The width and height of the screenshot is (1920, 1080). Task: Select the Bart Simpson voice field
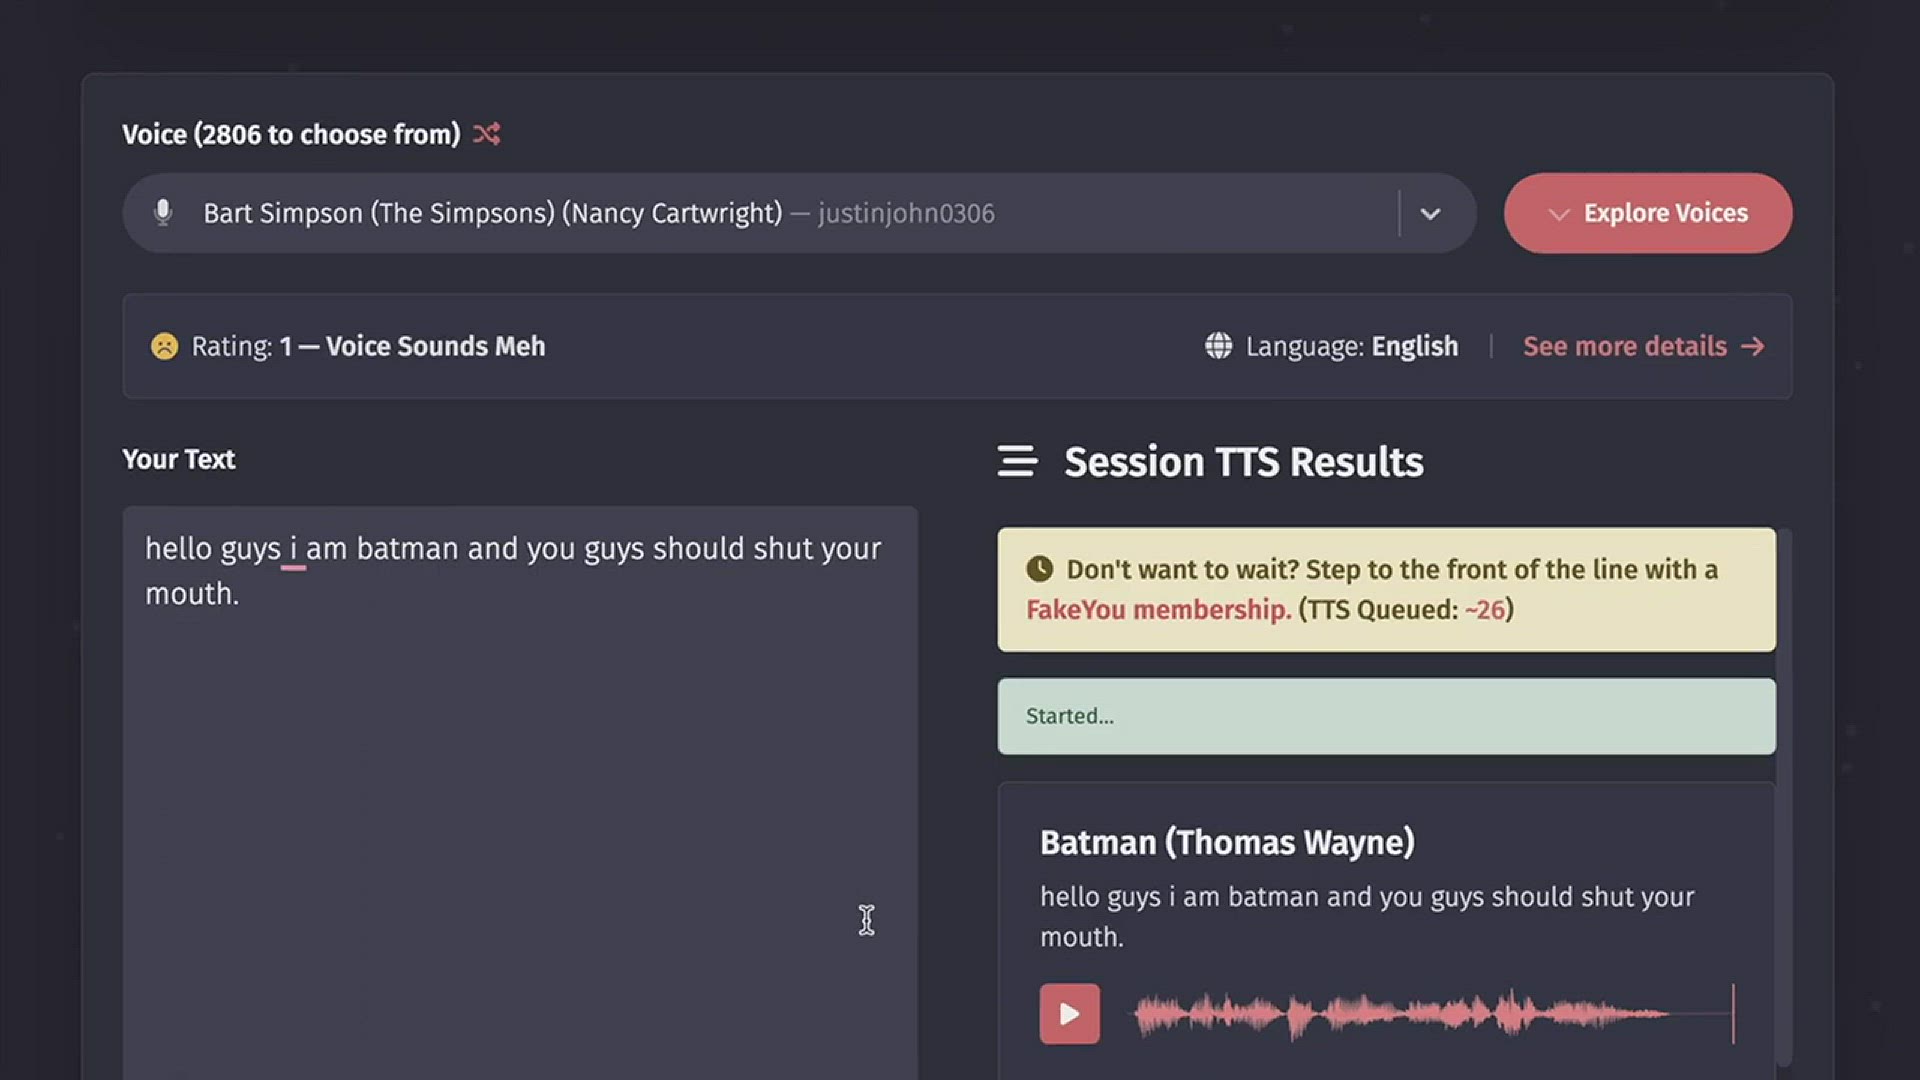point(799,213)
